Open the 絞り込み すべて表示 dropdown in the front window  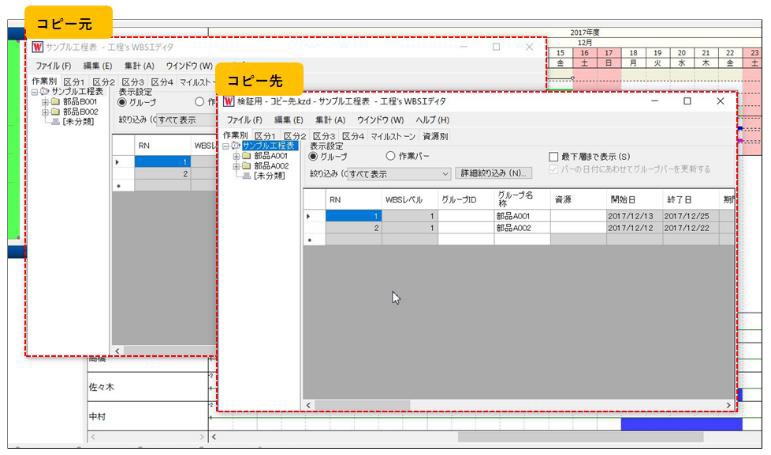click(446, 174)
